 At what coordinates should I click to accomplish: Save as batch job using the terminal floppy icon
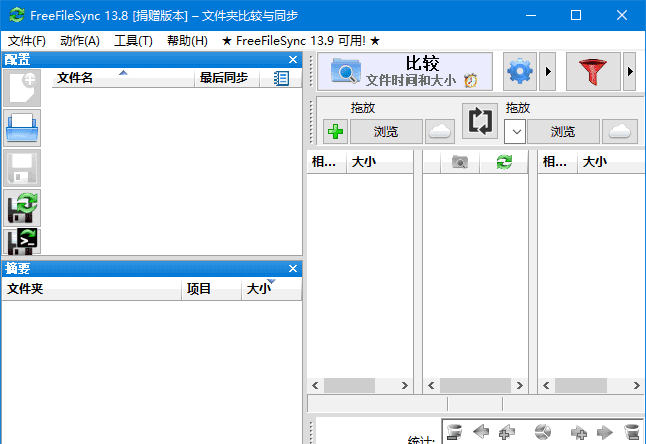(22, 242)
